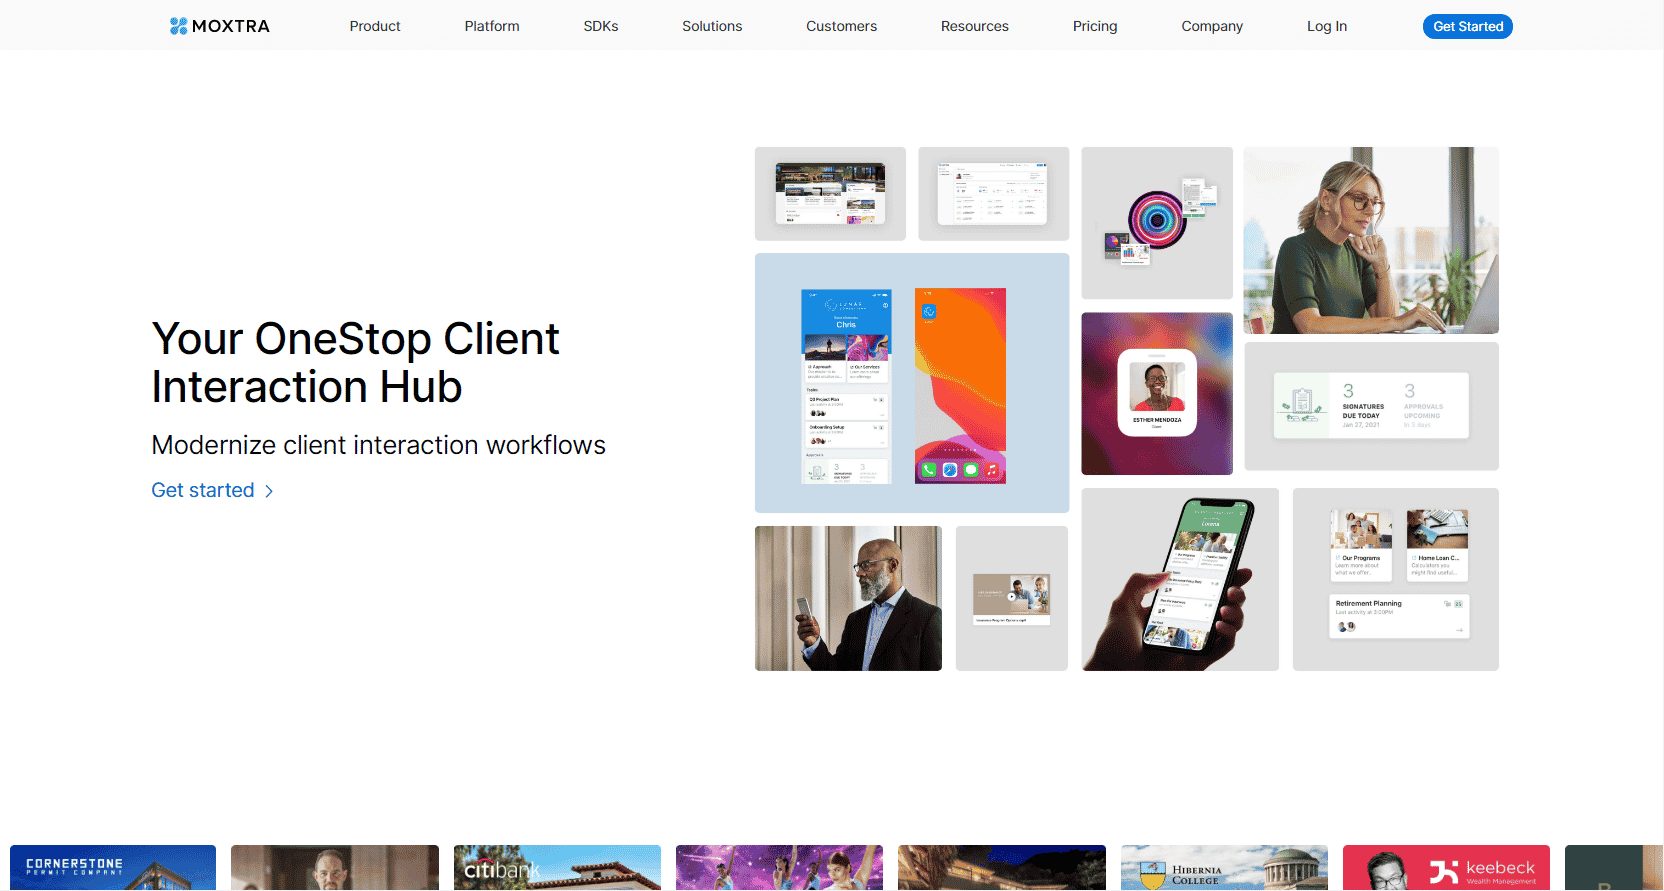Open the Product menu
Image resolution: width=1664 pixels, height=891 pixels.
pos(375,26)
